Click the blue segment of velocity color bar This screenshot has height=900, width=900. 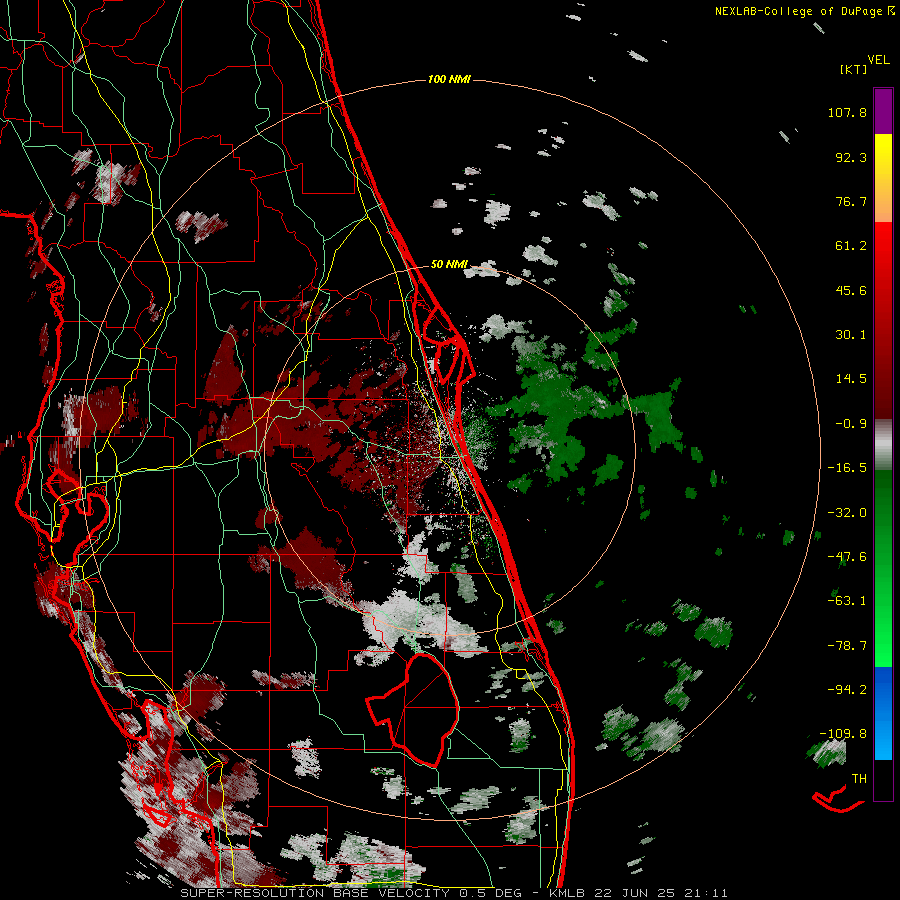883,713
